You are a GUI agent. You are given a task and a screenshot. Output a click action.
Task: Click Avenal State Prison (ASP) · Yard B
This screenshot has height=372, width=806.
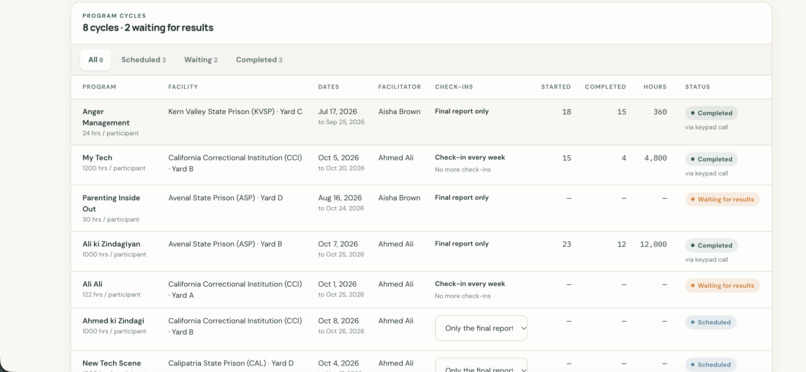pyautogui.click(x=225, y=244)
